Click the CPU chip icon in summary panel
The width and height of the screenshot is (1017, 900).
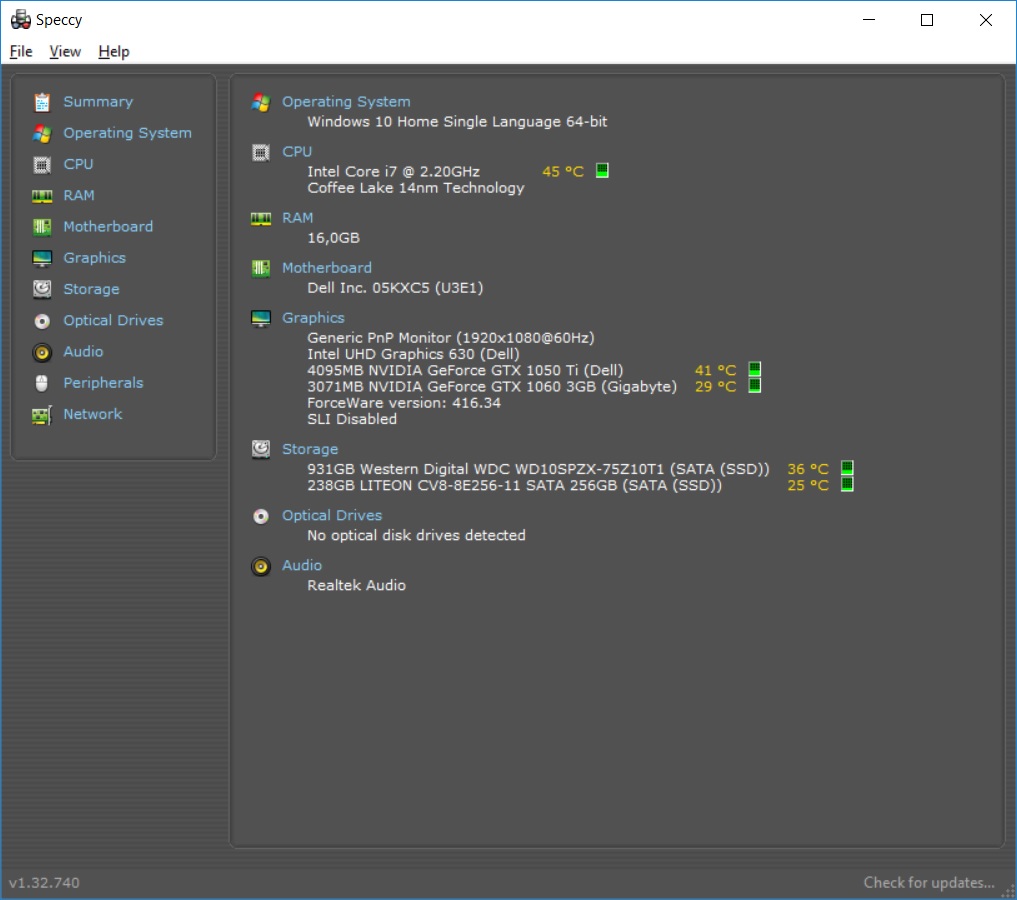pyautogui.click(x=261, y=152)
